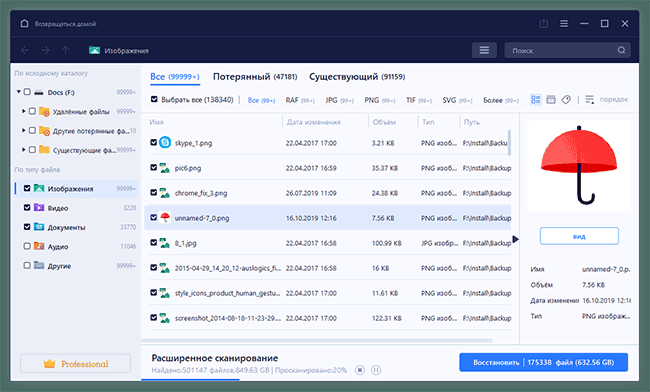This screenshot has height=392, width=650.
Task: Click the Другие category folder icon
Action: 39,265
